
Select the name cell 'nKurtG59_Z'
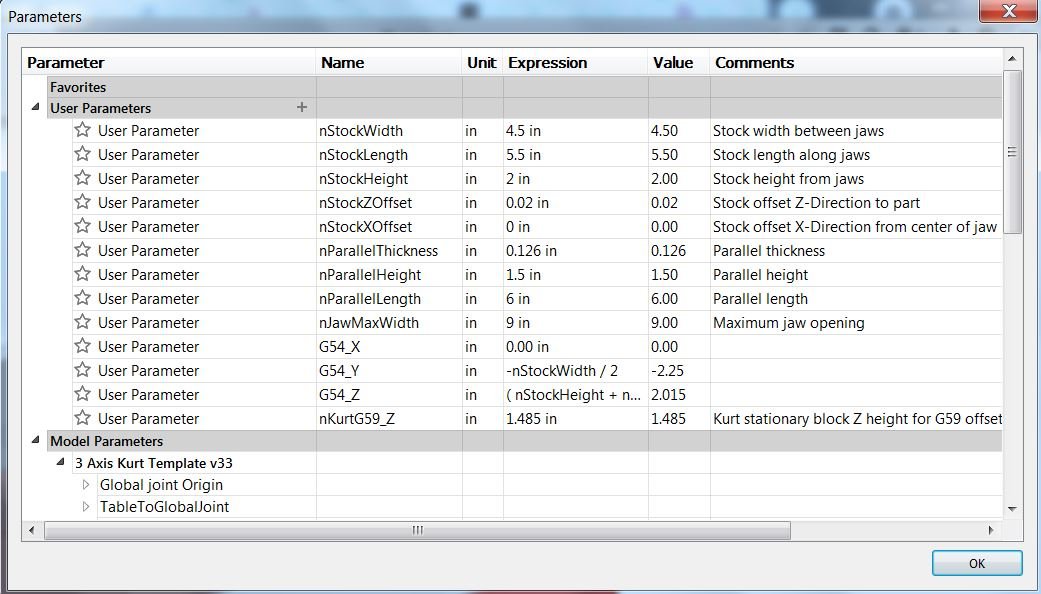pyautogui.click(x=388, y=418)
